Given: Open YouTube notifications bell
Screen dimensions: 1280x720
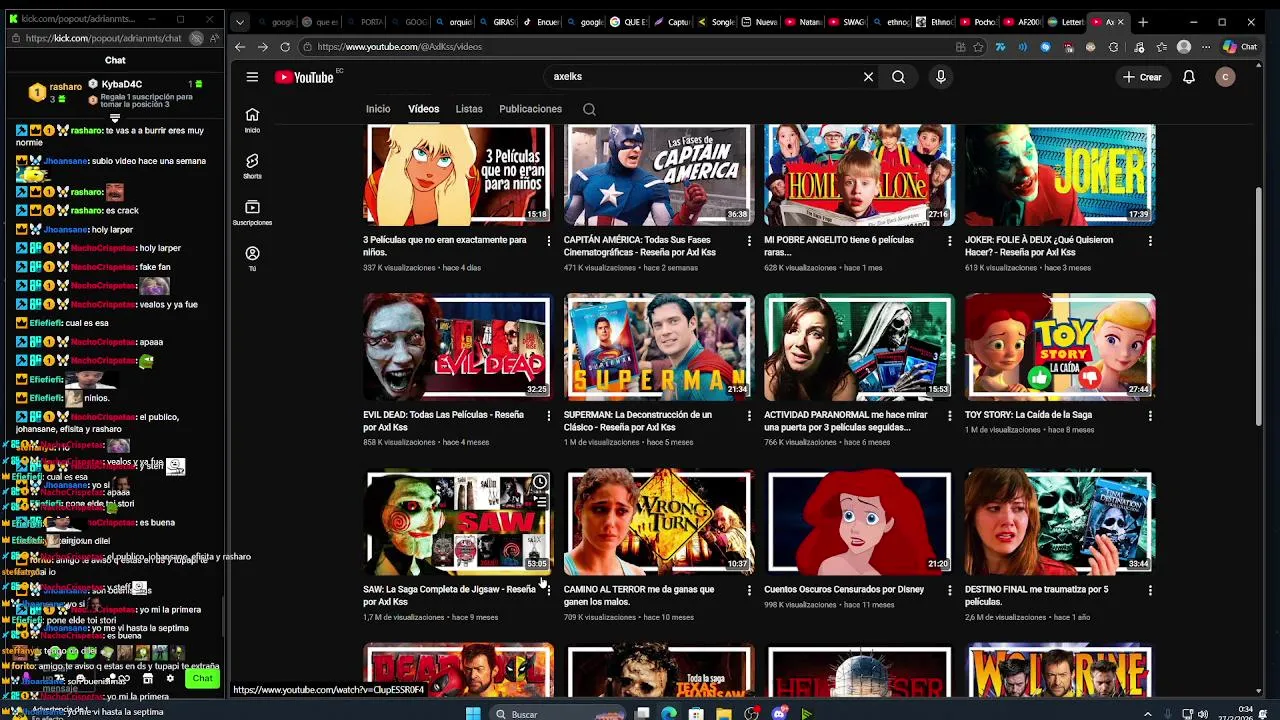Looking at the screenshot, I should 1189,77.
